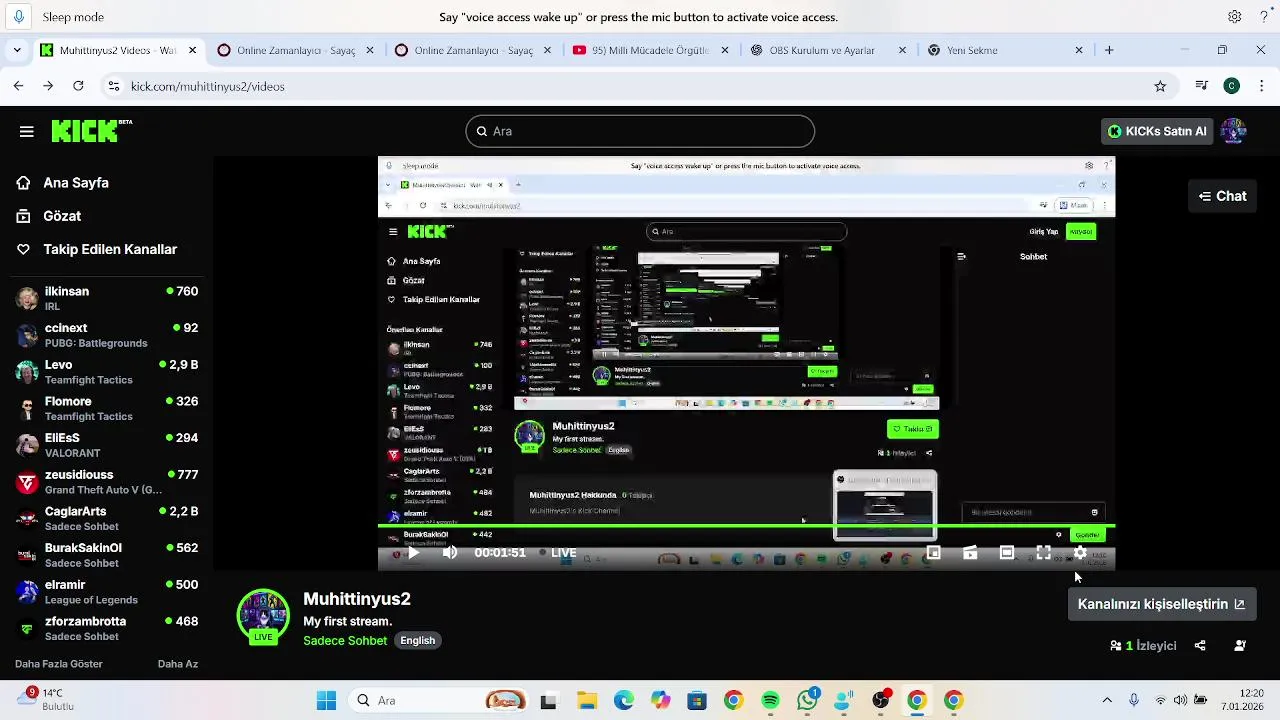Show hidden system tray icons
The height and width of the screenshot is (720, 1280).
(x=1107, y=700)
